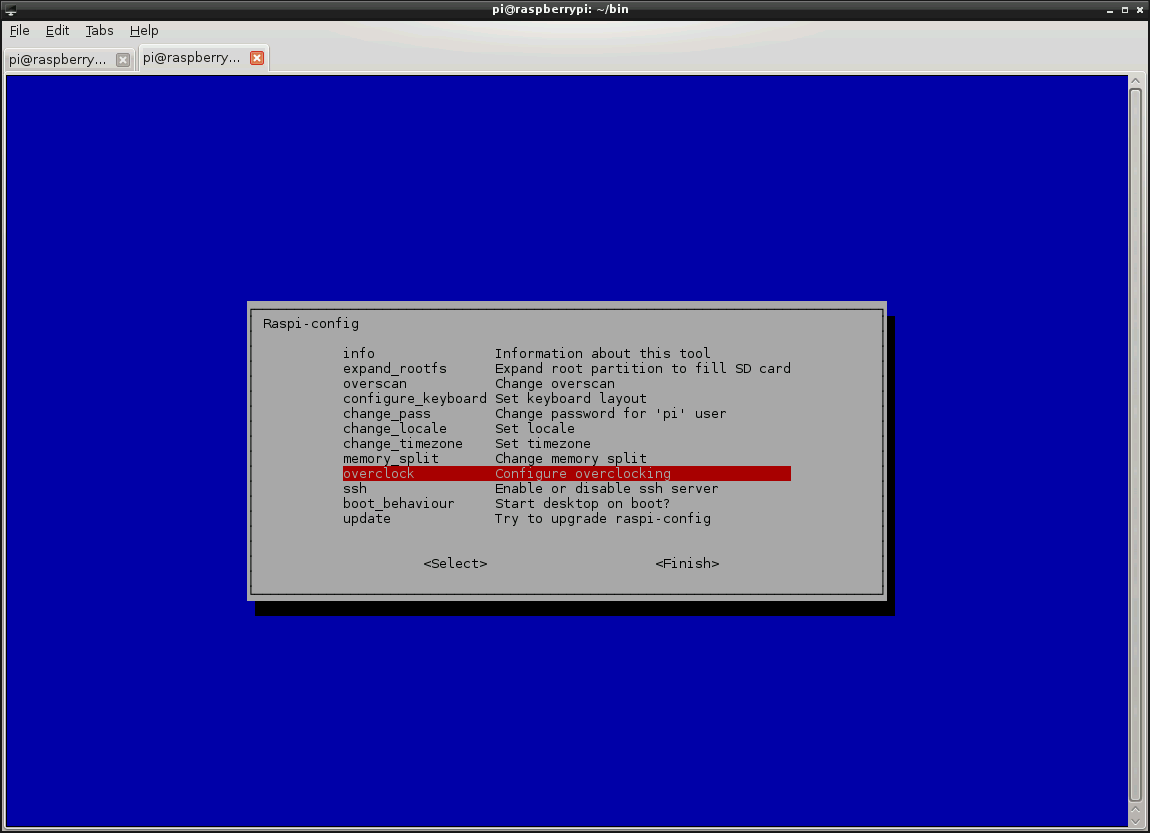Click the scrollbar up arrow

1135,80
